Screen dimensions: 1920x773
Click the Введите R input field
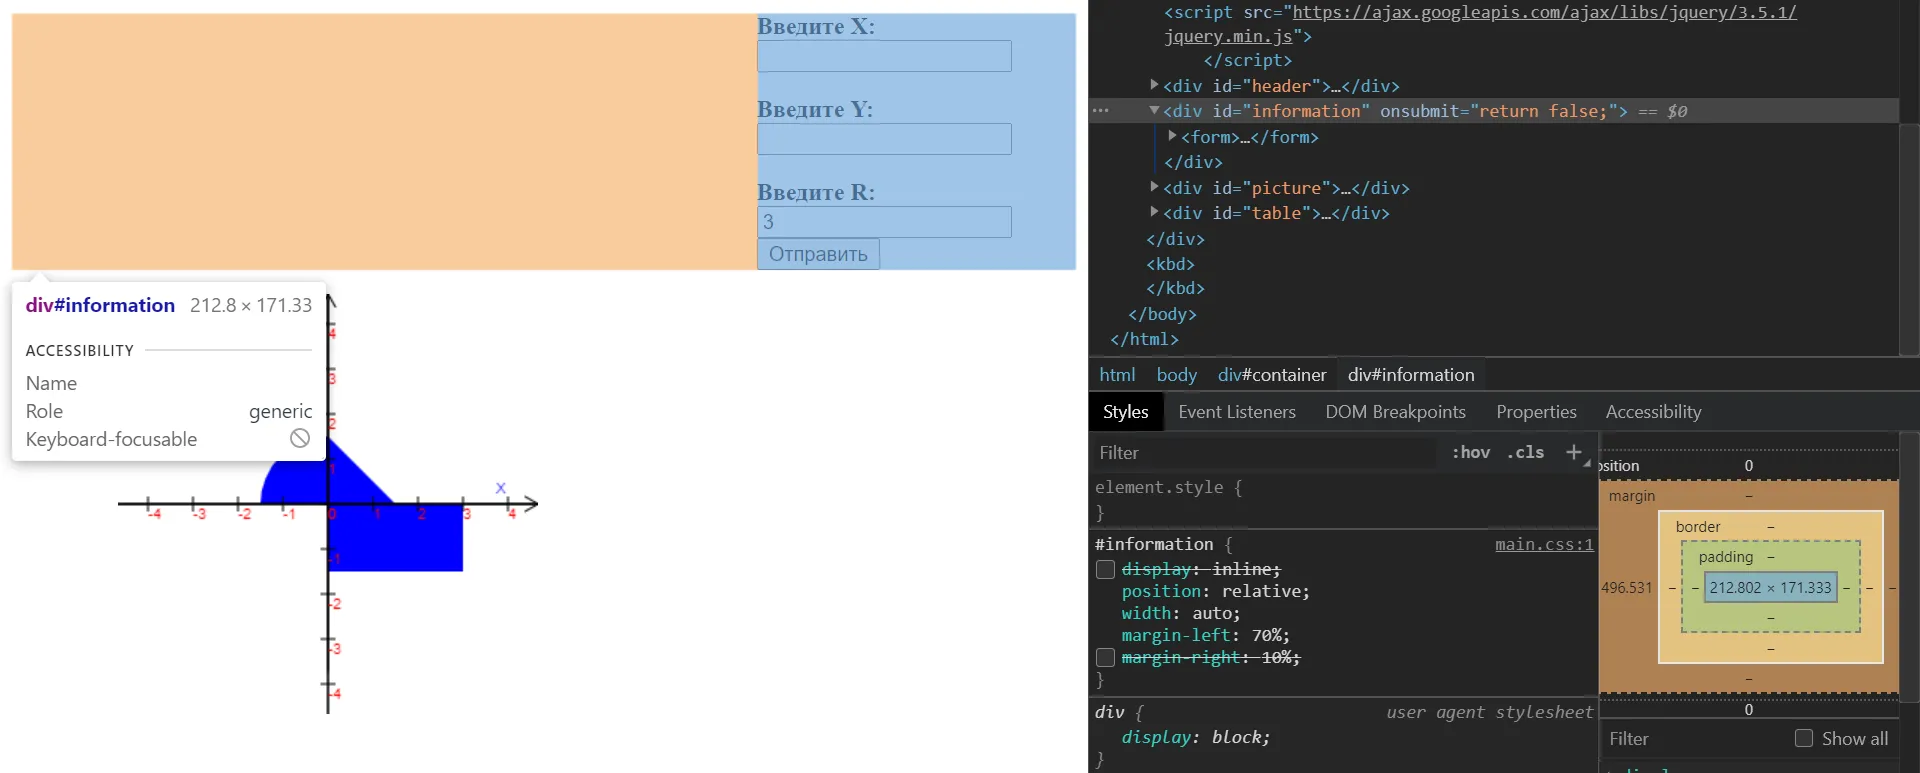(884, 222)
